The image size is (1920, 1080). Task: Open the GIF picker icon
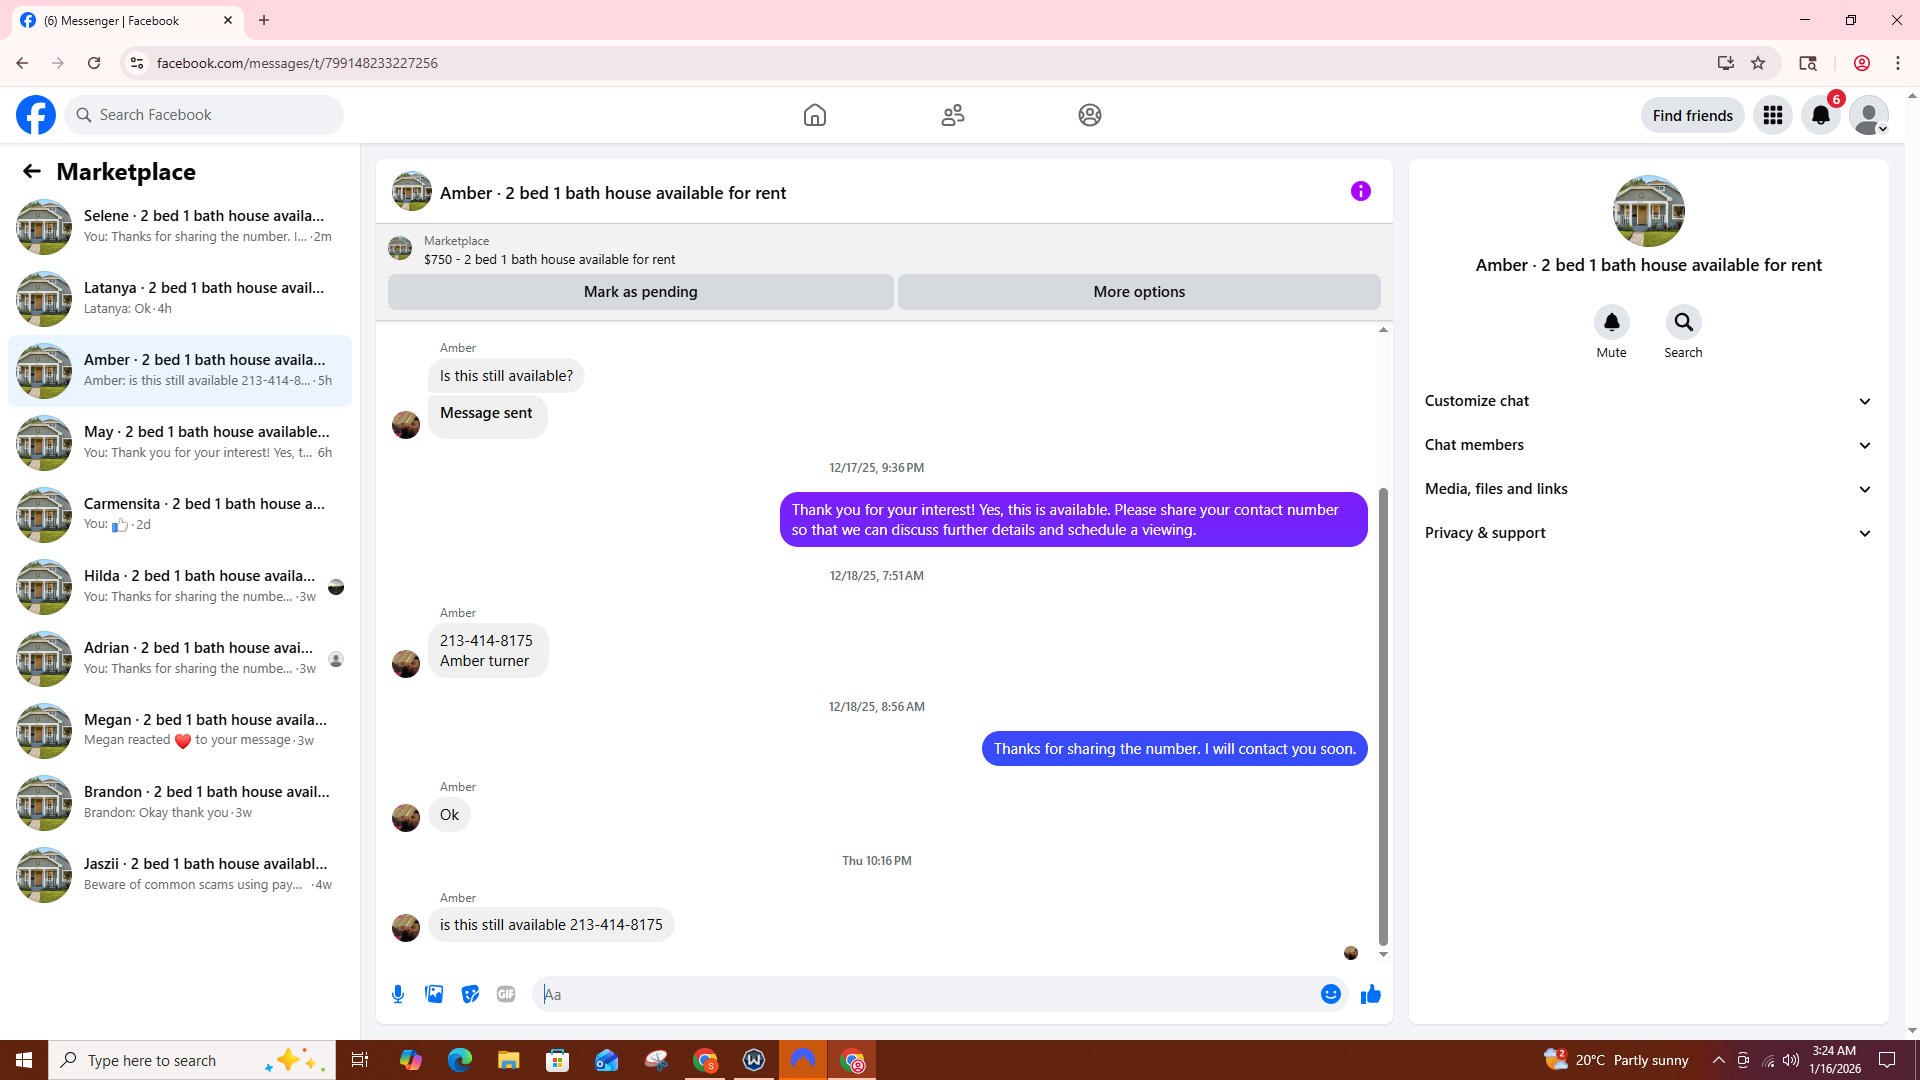tap(506, 994)
